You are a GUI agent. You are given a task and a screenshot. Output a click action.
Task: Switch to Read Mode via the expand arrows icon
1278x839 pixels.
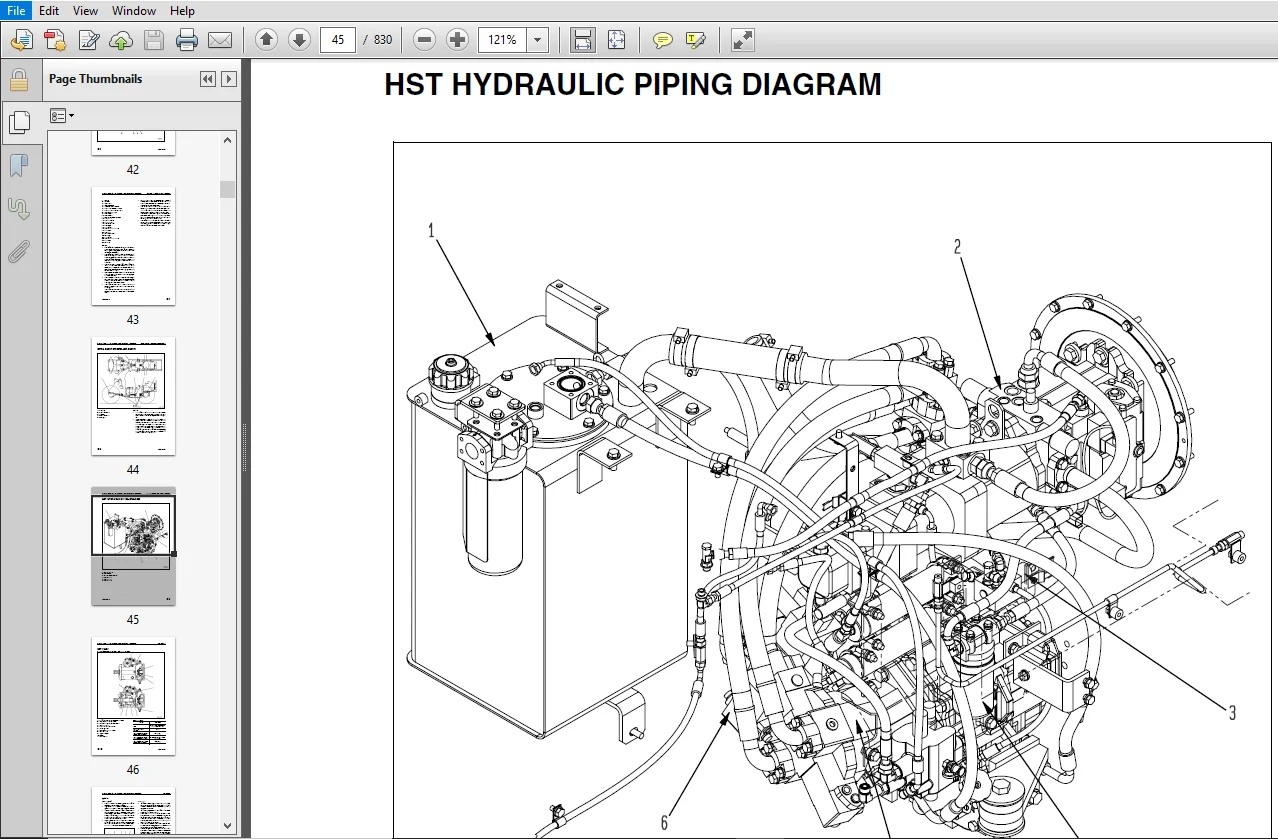tap(742, 40)
